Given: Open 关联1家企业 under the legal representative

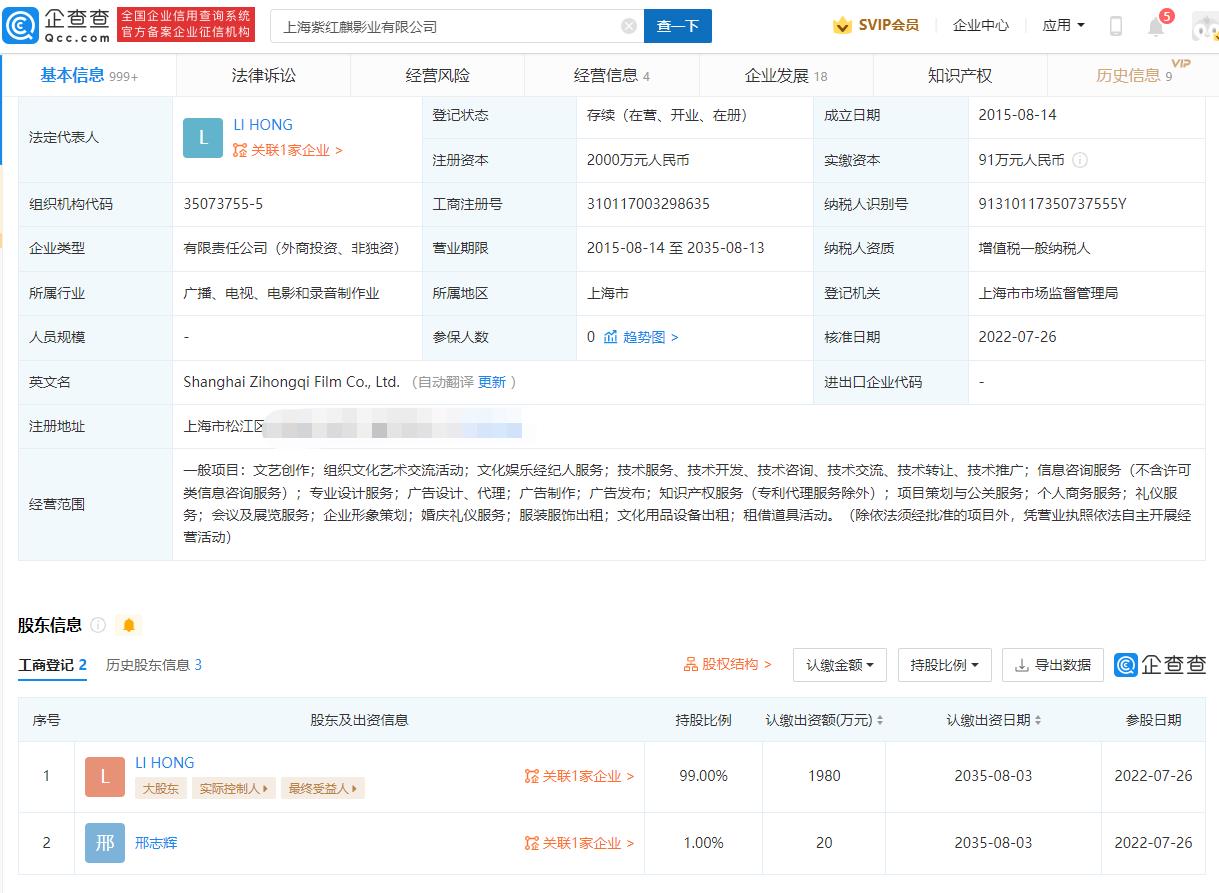Looking at the screenshot, I should coord(288,150).
